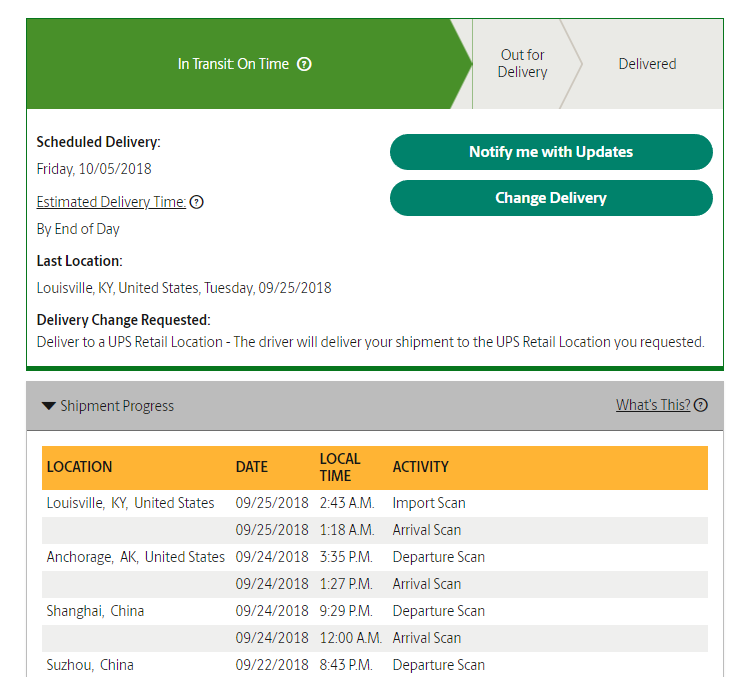The image size is (730, 677).
Task: Click 'Friday, 10/05/2018' scheduled delivery date
Action: tap(94, 169)
